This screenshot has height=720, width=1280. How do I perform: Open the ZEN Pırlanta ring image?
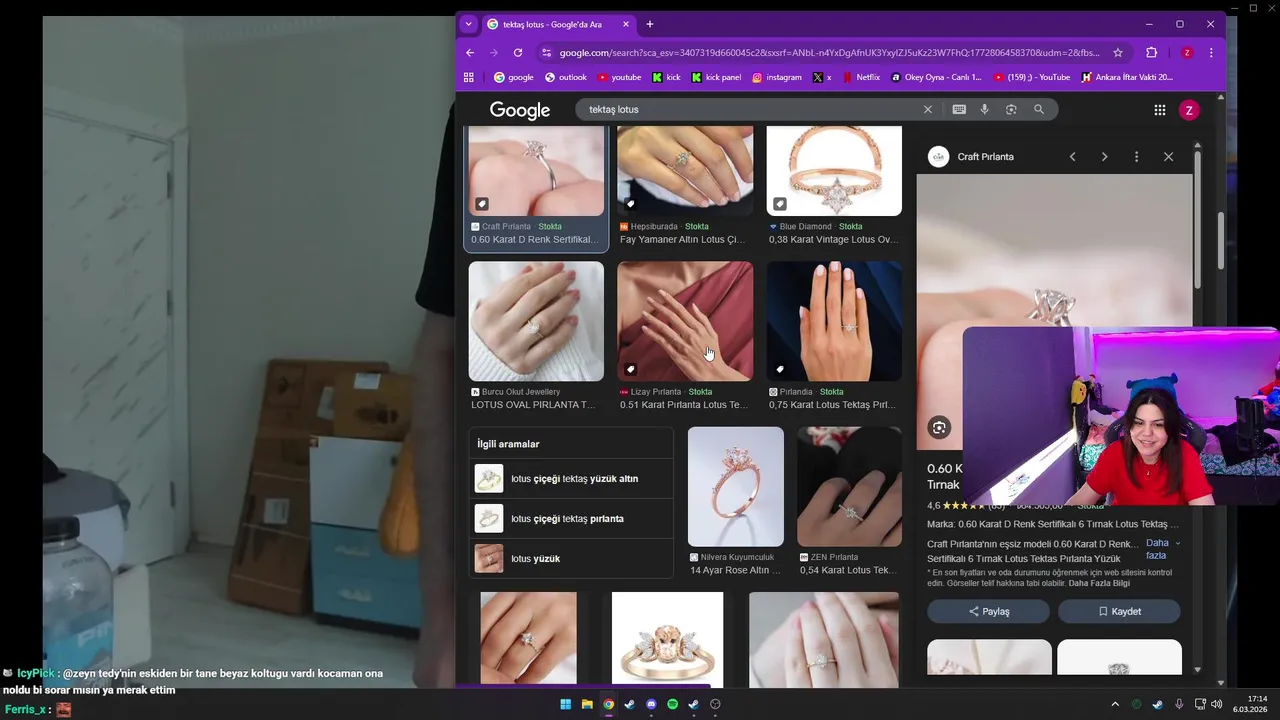coord(849,487)
